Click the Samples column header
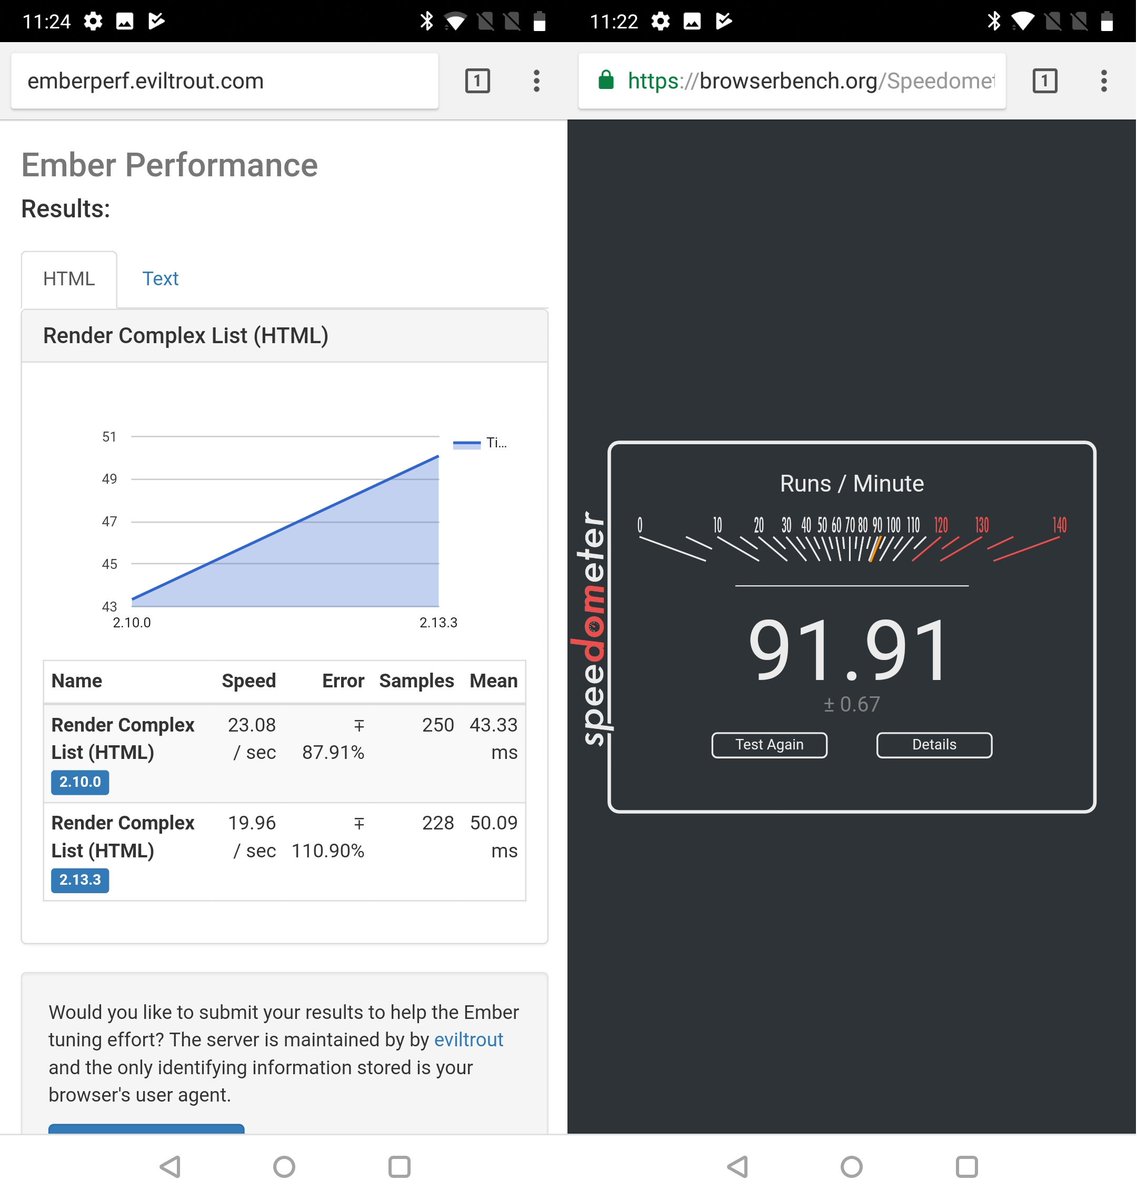 click(x=416, y=681)
